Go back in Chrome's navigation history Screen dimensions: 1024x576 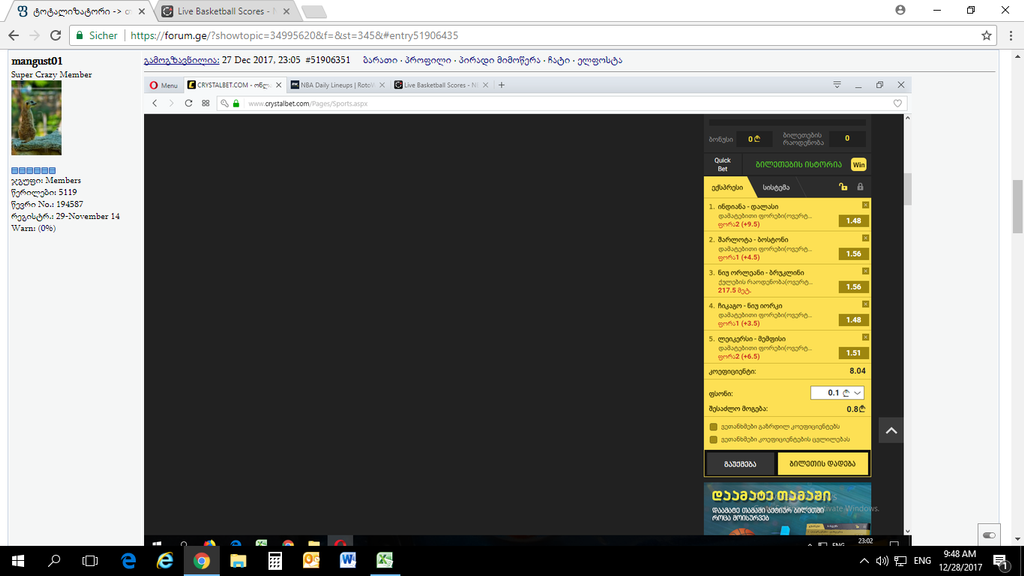click(14, 36)
